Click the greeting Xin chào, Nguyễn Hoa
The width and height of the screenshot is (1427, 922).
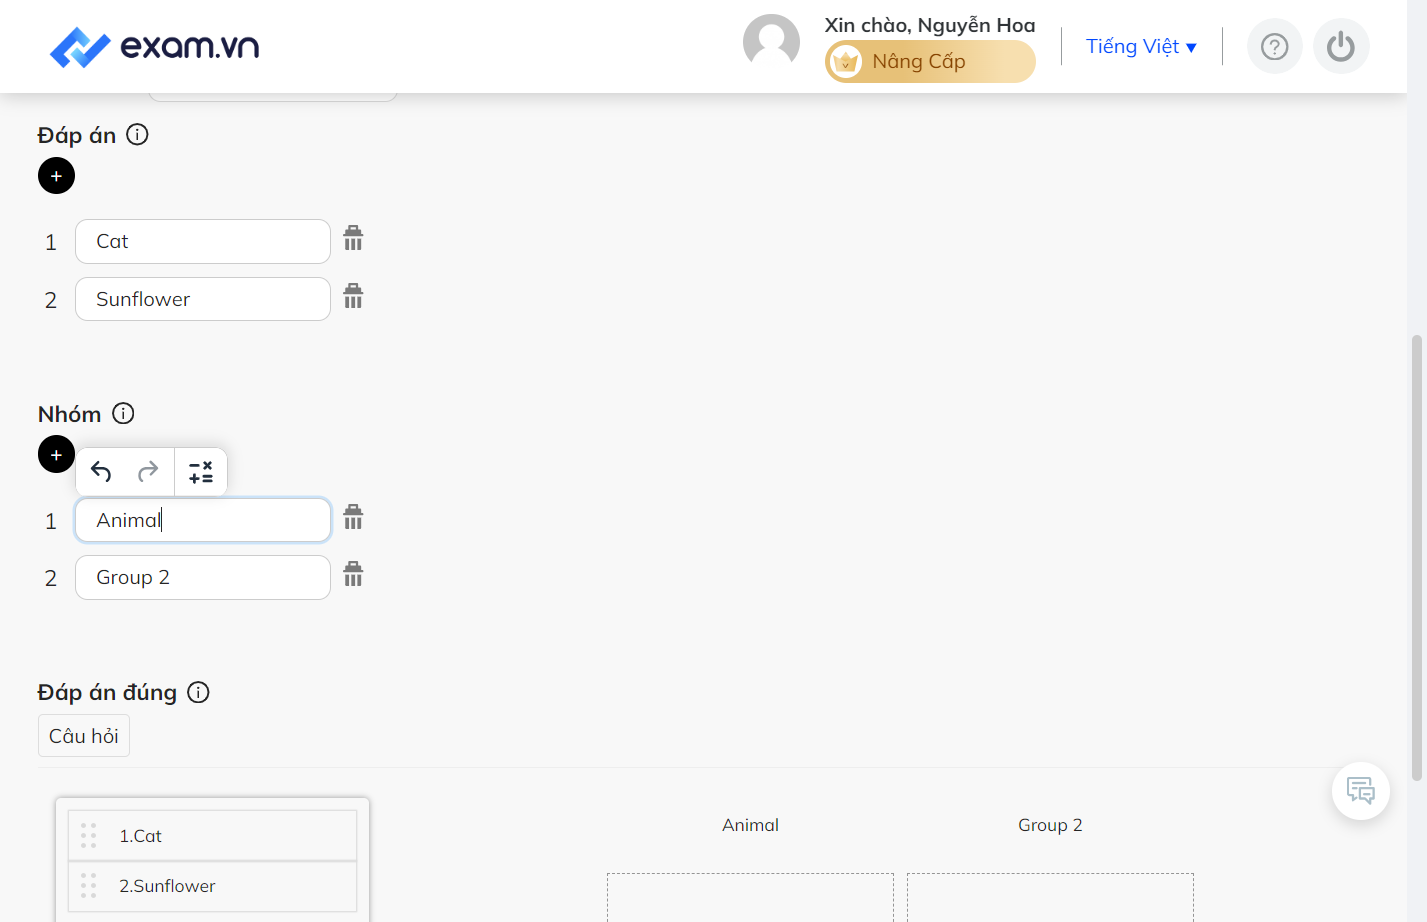point(930,25)
